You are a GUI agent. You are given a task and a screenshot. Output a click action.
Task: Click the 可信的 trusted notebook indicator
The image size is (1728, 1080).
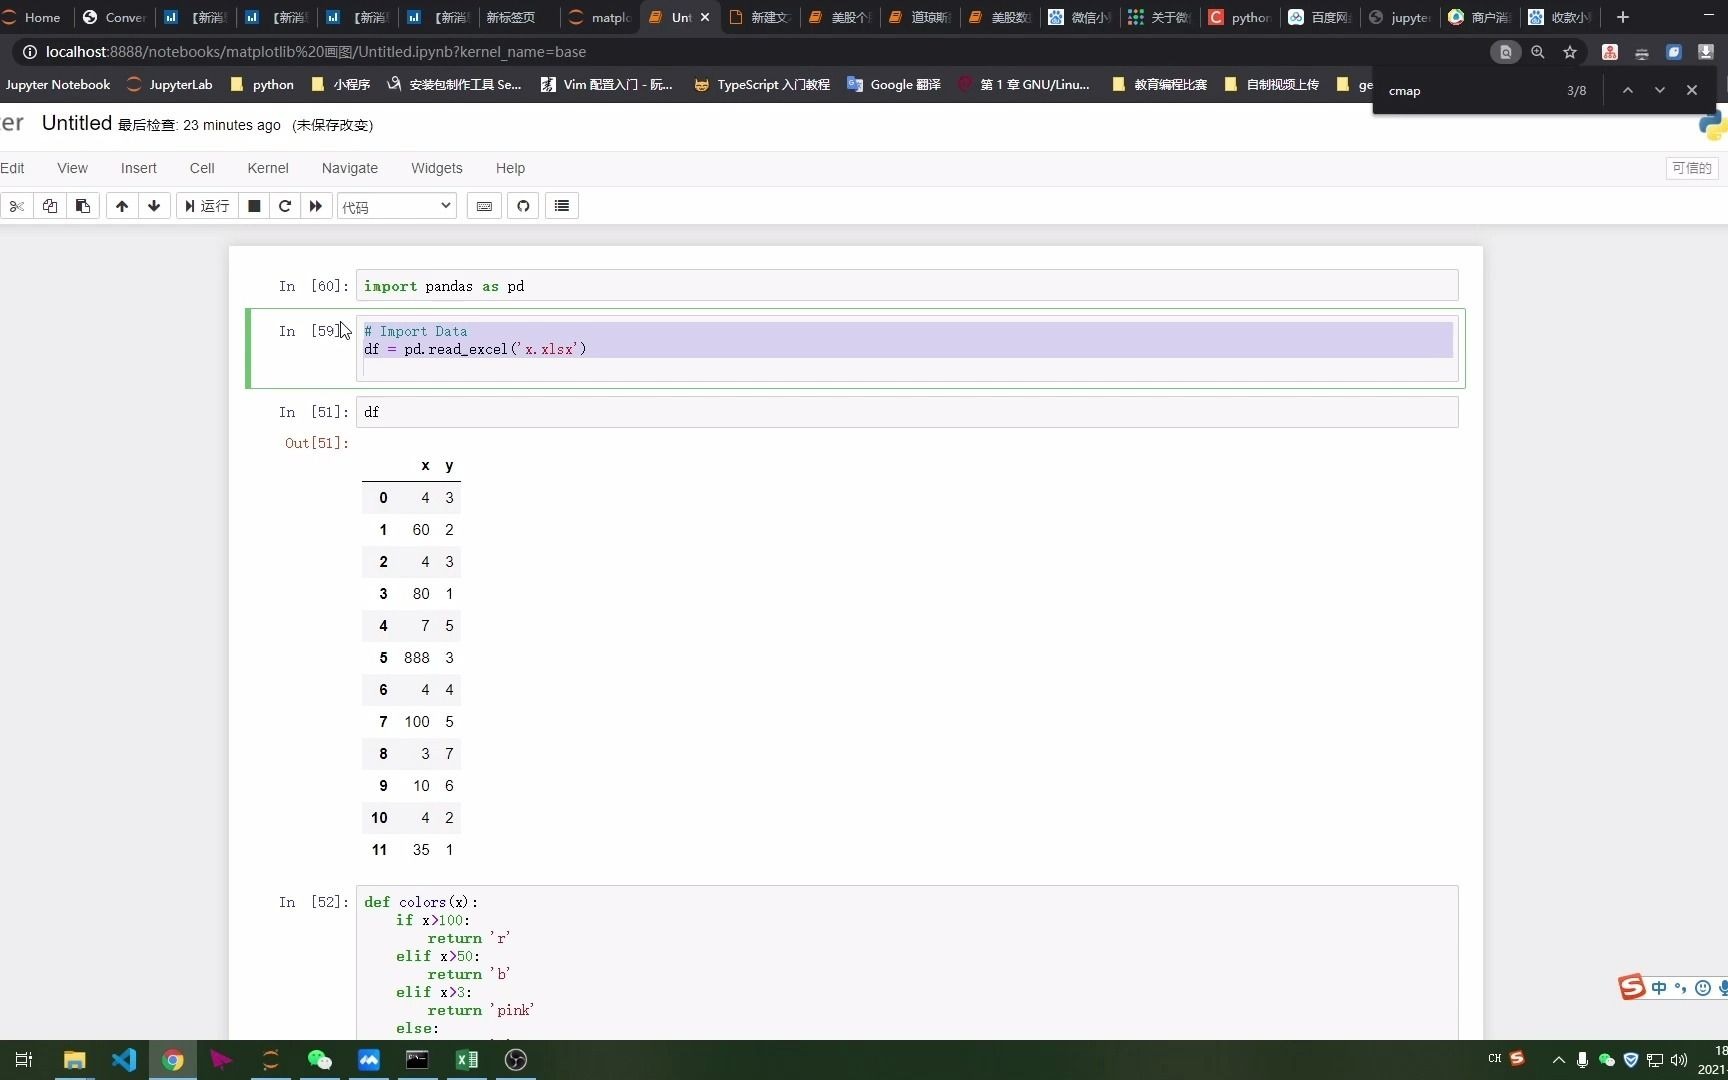[1692, 168]
